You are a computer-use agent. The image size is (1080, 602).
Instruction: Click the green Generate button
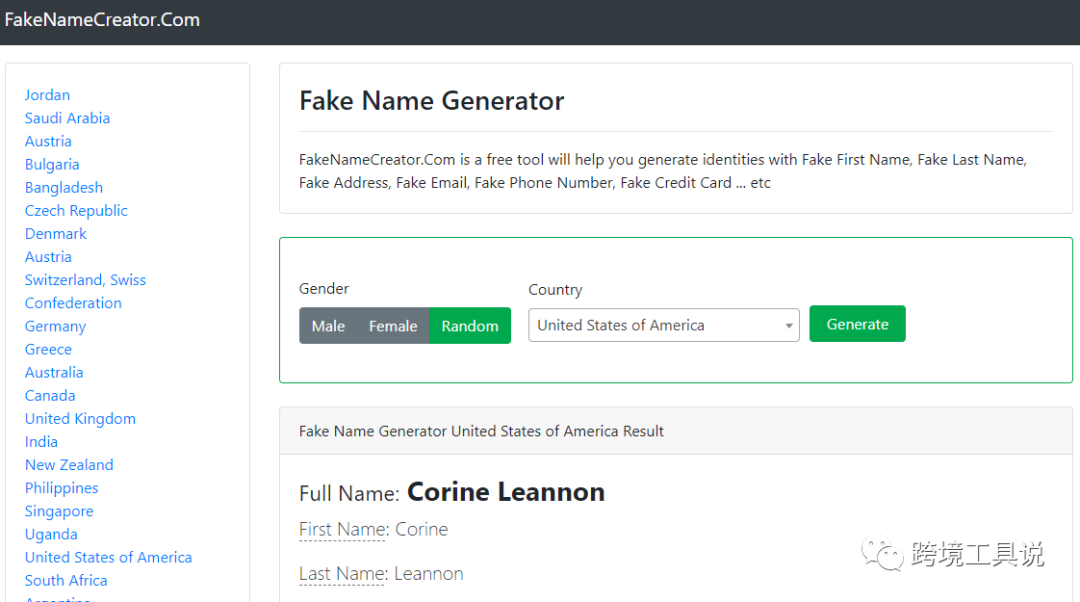[857, 324]
